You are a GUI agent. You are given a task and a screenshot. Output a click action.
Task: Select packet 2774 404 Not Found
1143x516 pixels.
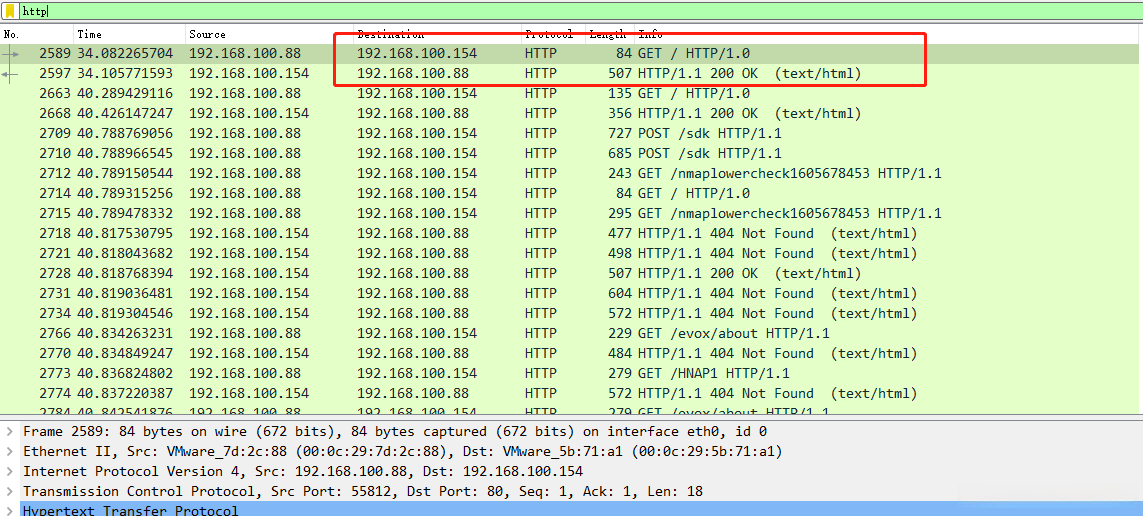[x=570, y=394]
